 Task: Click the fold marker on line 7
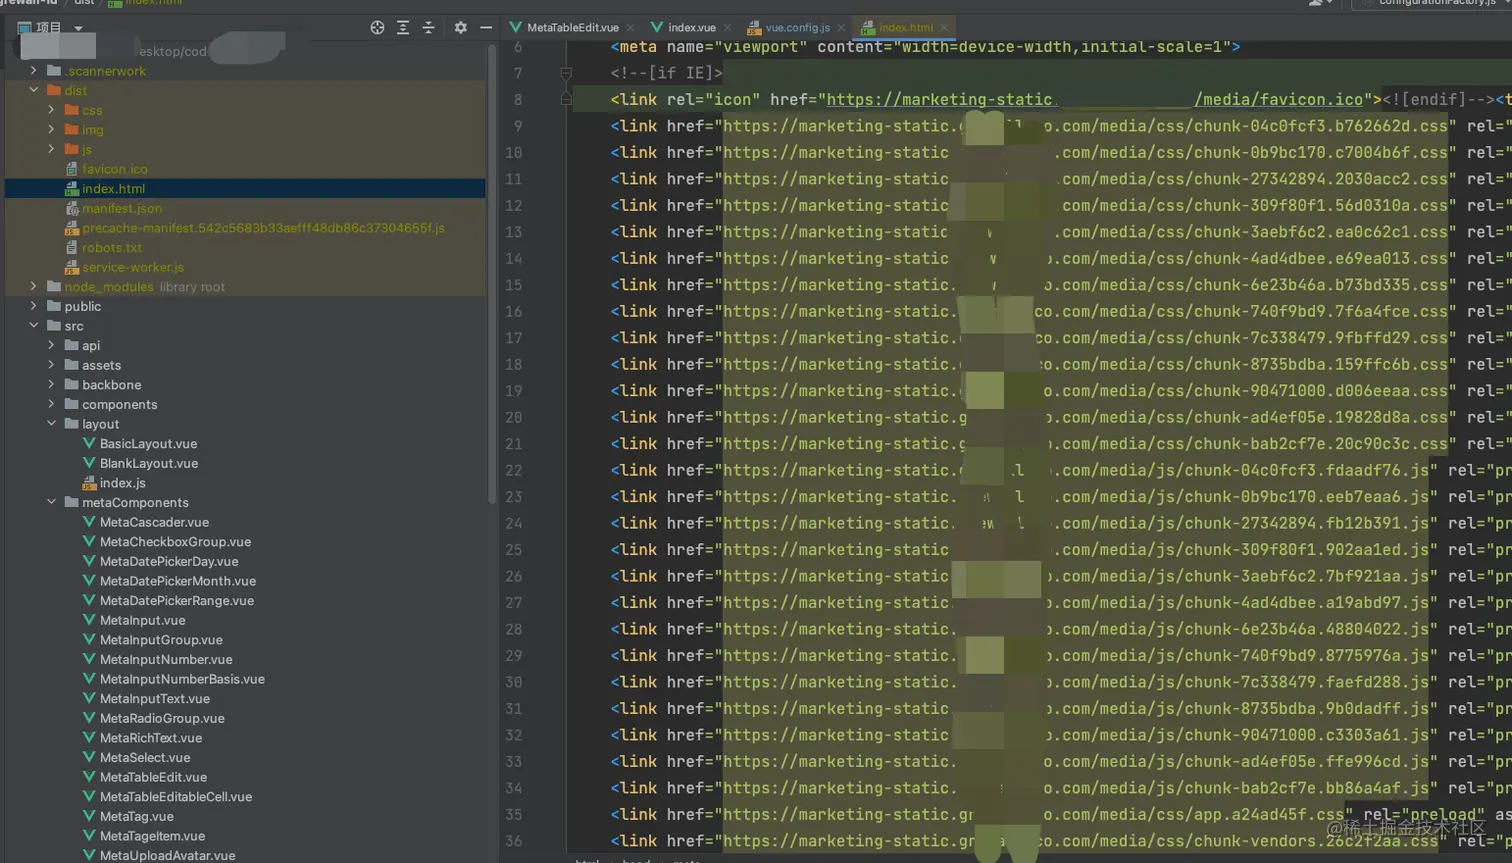coord(566,73)
